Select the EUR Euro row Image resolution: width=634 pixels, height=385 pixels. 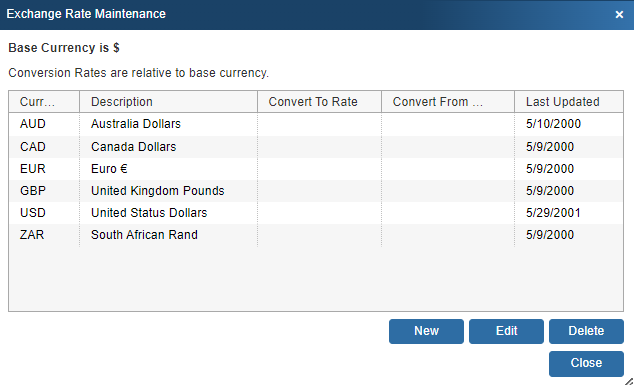point(316,169)
